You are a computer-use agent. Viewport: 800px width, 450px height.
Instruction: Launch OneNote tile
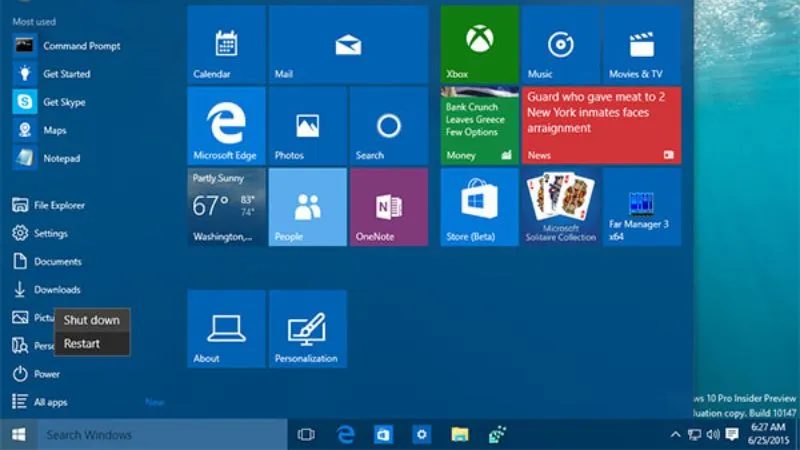click(x=388, y=207)
